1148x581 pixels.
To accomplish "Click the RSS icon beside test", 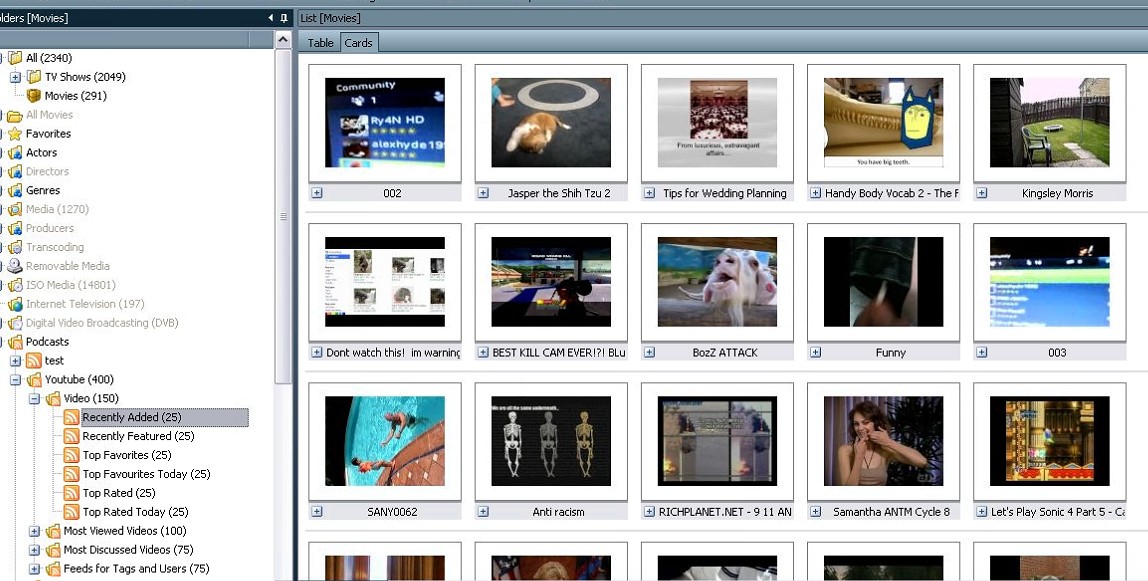I will pyautogui.click(x=34, y=361).
